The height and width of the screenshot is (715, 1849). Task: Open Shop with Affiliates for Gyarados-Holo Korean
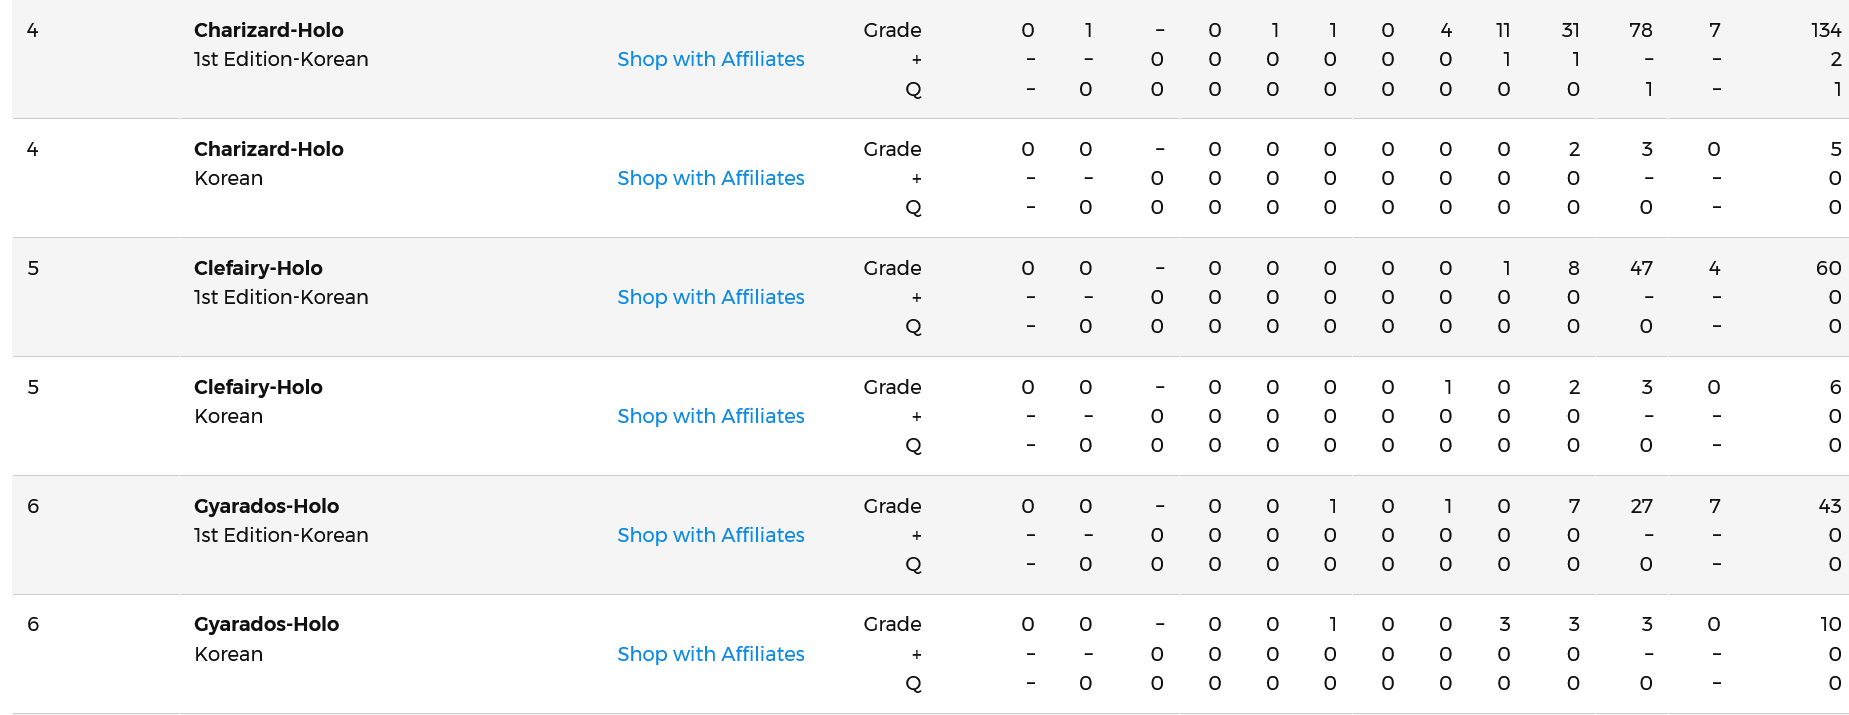[710, 654]
